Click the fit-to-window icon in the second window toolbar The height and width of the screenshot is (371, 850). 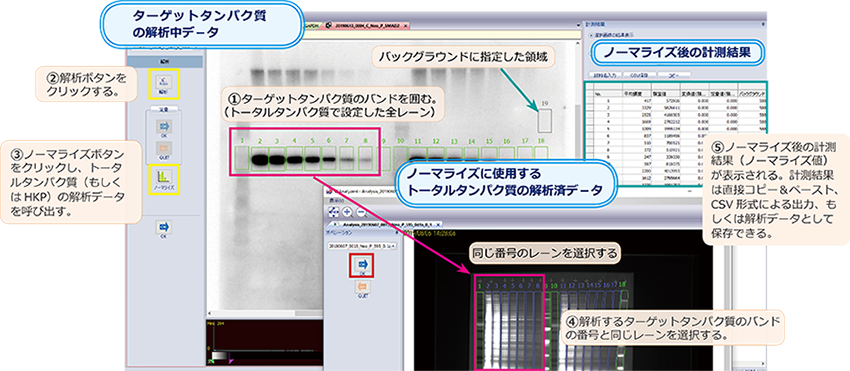click(x=334, y=212)
